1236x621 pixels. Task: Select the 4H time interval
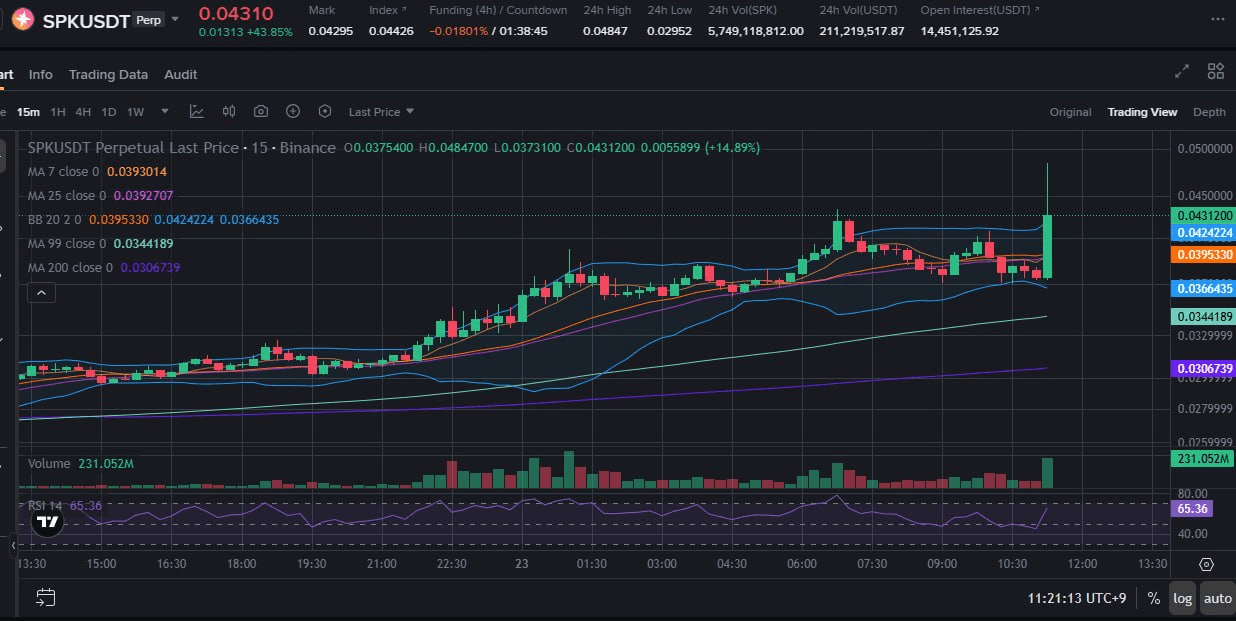(83, 112)
